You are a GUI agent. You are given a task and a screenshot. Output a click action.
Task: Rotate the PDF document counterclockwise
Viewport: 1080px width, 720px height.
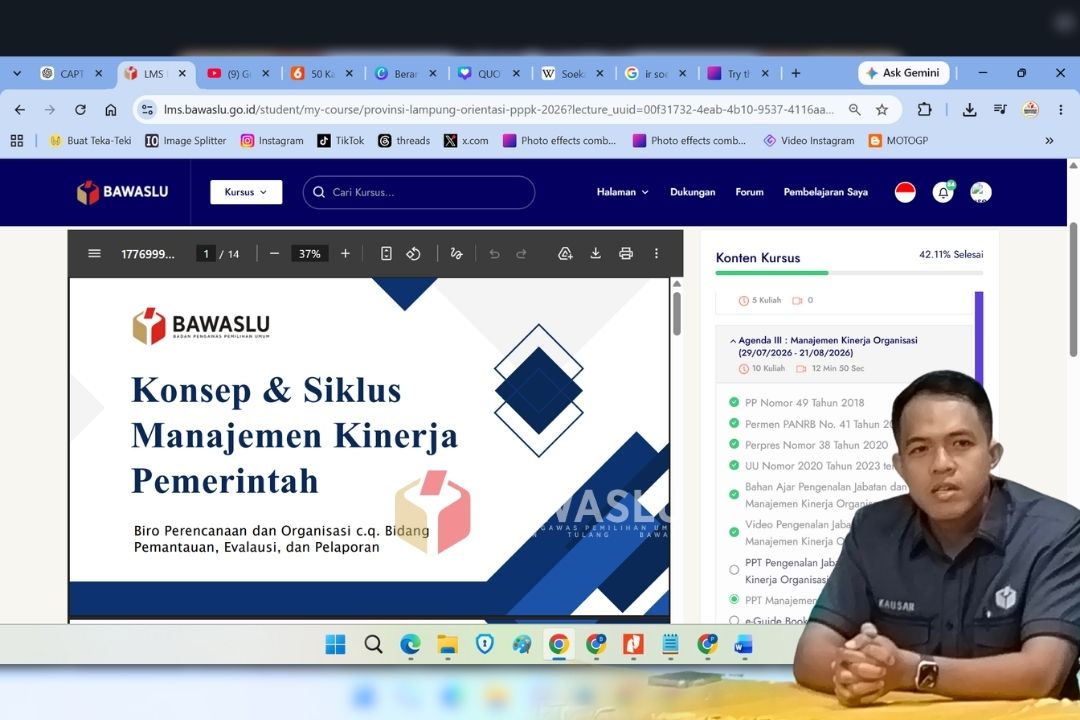413,254
